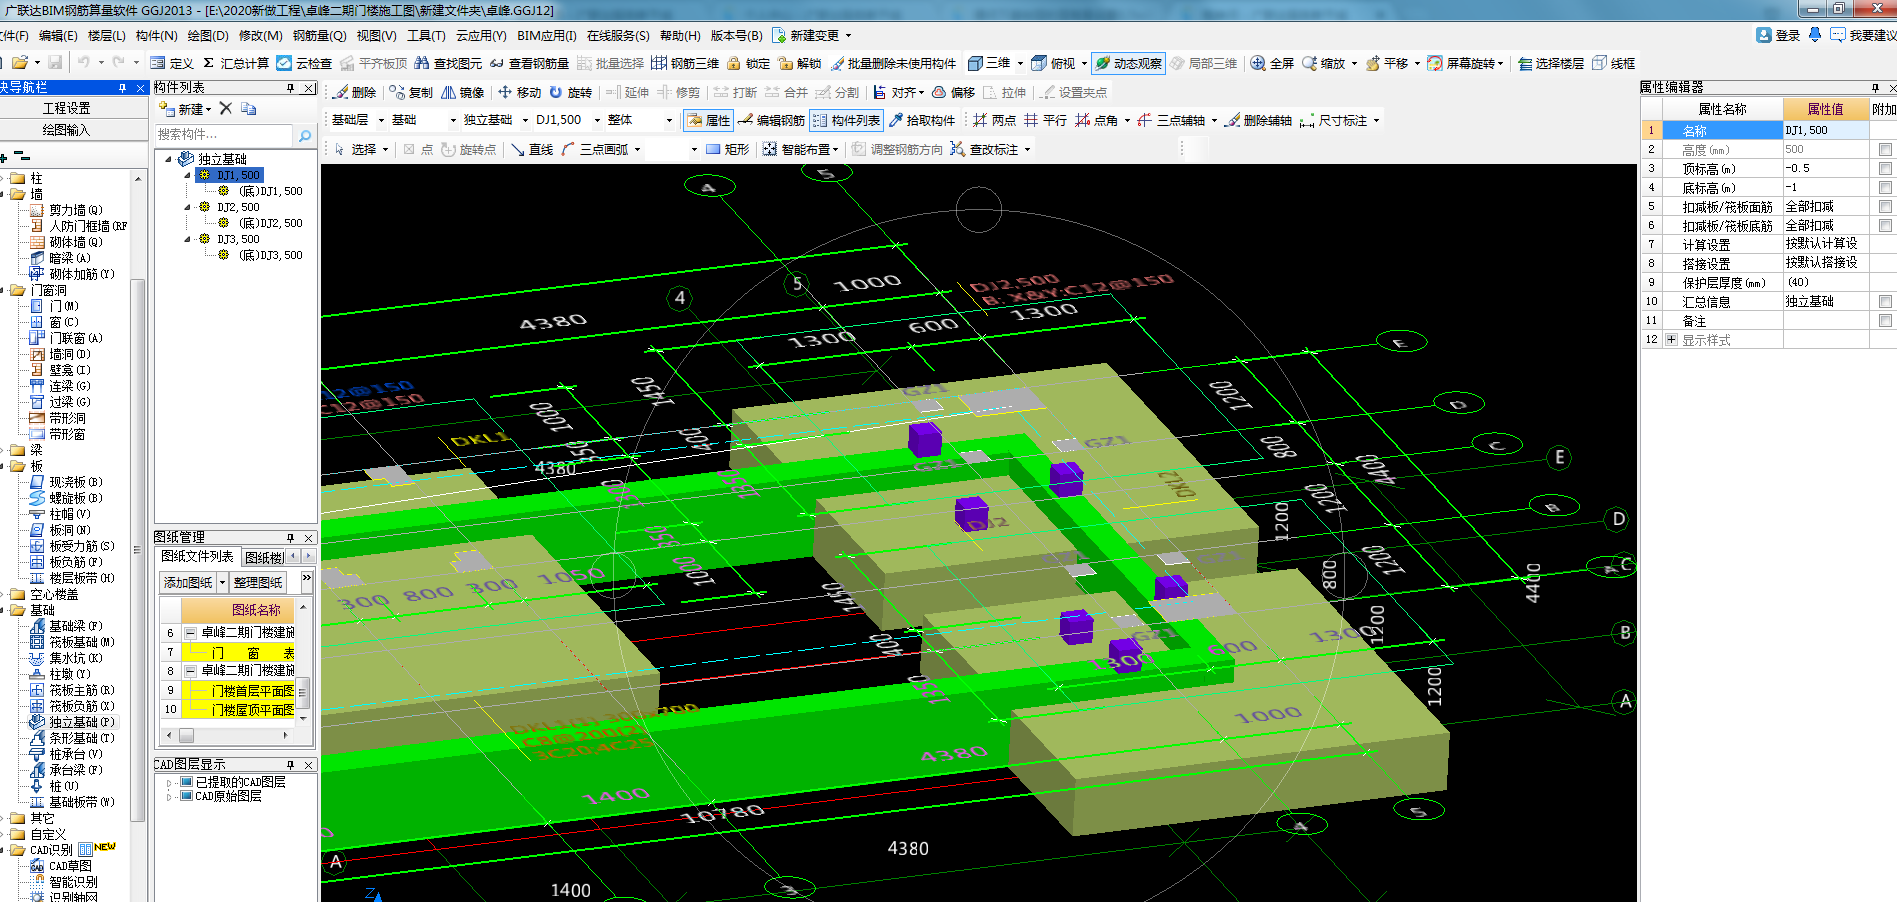
Task: Click the 保护层厚度 value cell (40)
Action: coord(1826,282)
